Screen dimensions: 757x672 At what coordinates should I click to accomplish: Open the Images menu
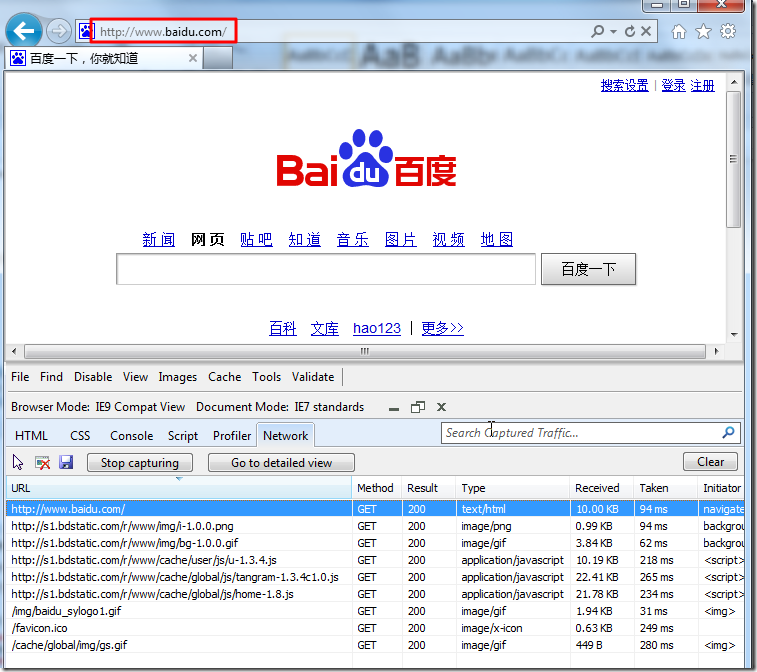(x=178, y=377)
